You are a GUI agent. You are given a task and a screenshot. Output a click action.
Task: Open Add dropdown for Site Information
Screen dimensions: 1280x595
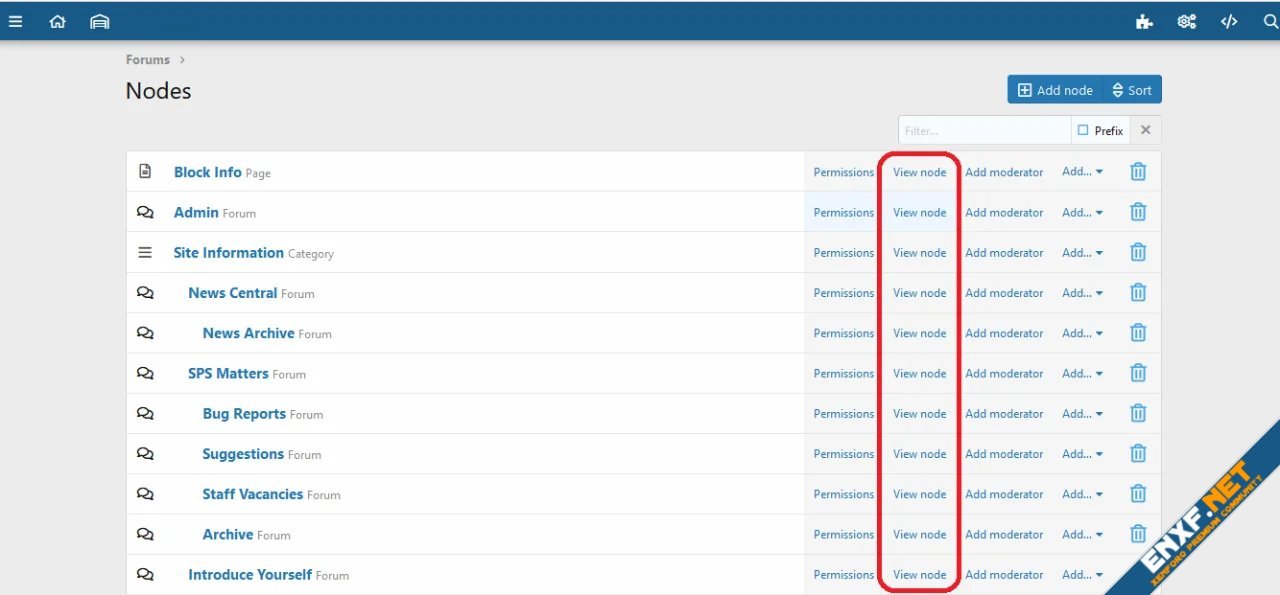(x=1082, y=253)
